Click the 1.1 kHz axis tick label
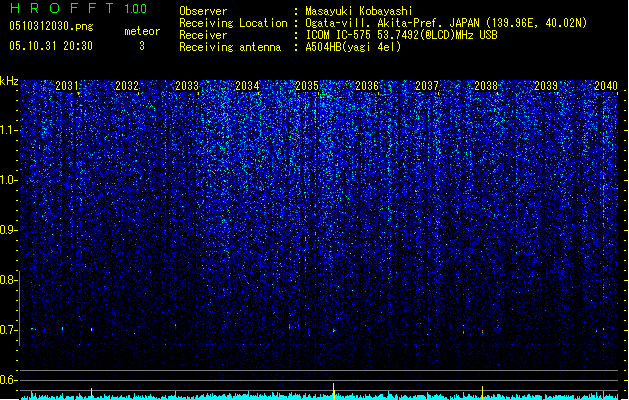Screen dimensions: 629x400 (8, 130)
